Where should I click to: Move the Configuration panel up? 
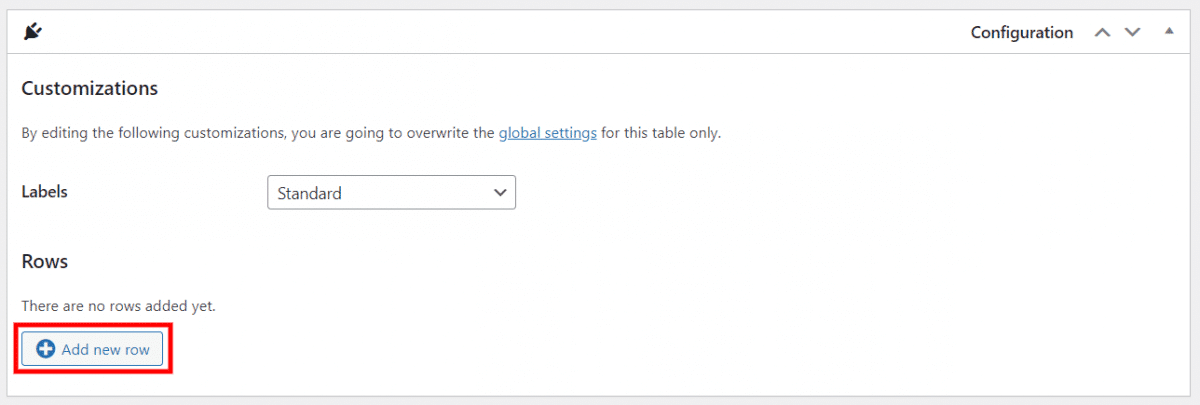click(1102, 32)
